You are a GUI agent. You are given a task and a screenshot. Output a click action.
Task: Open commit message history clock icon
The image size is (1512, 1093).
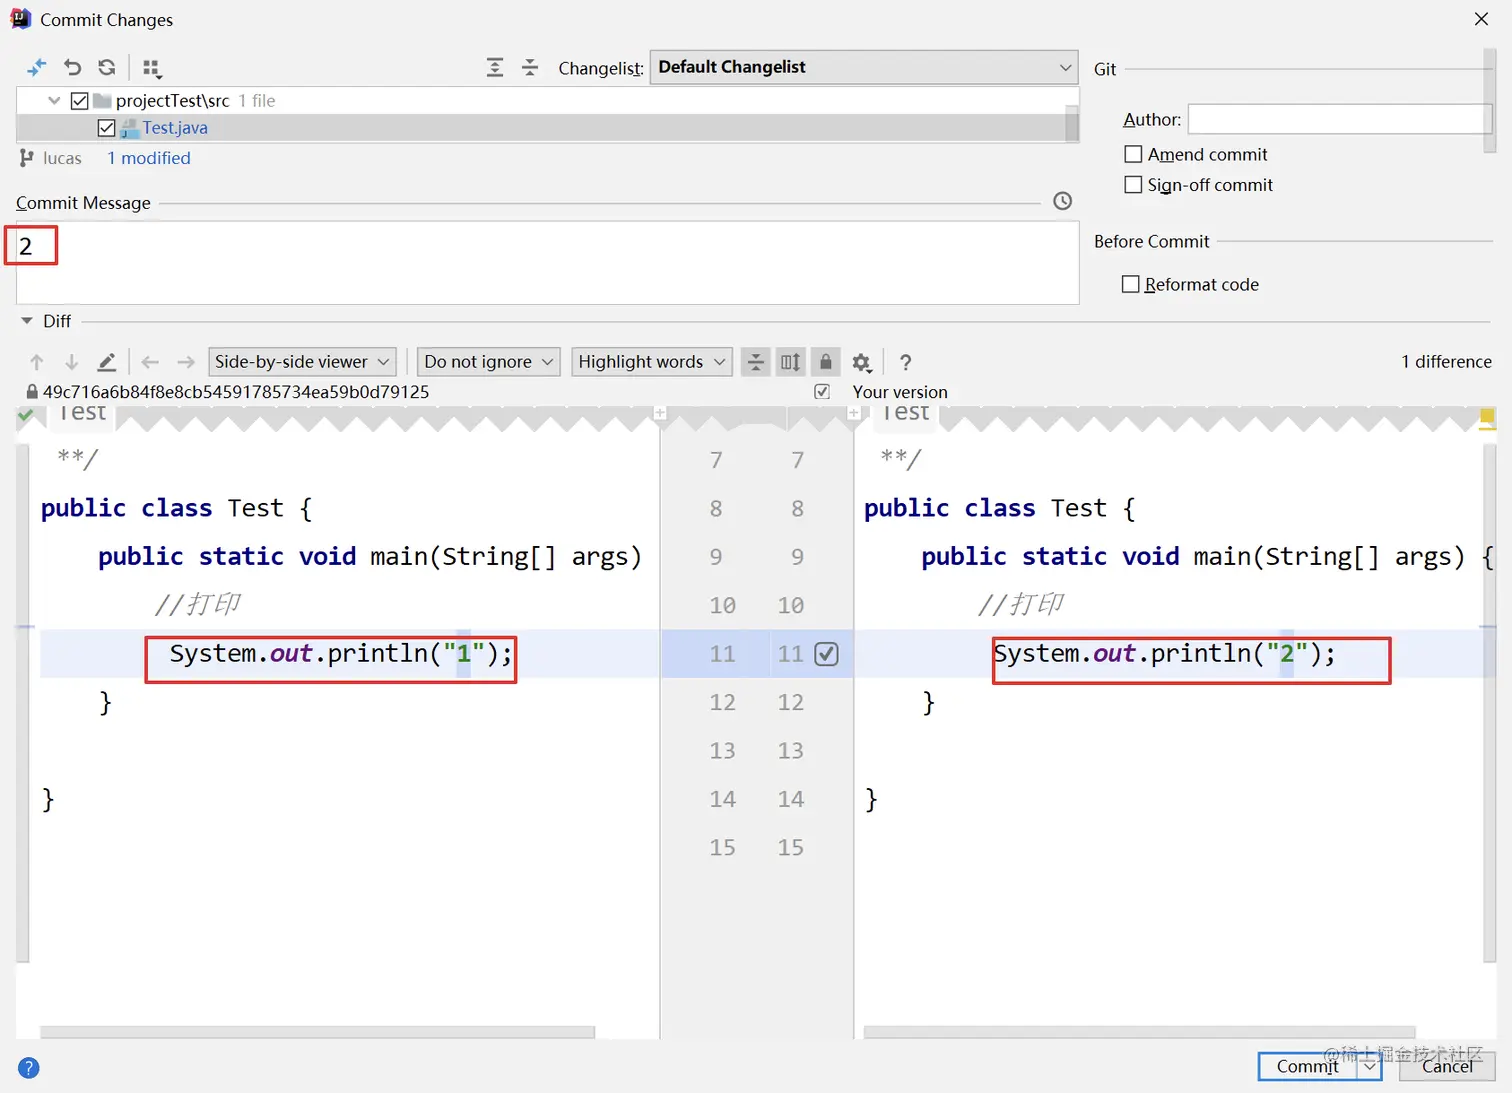coord(1062,201)
